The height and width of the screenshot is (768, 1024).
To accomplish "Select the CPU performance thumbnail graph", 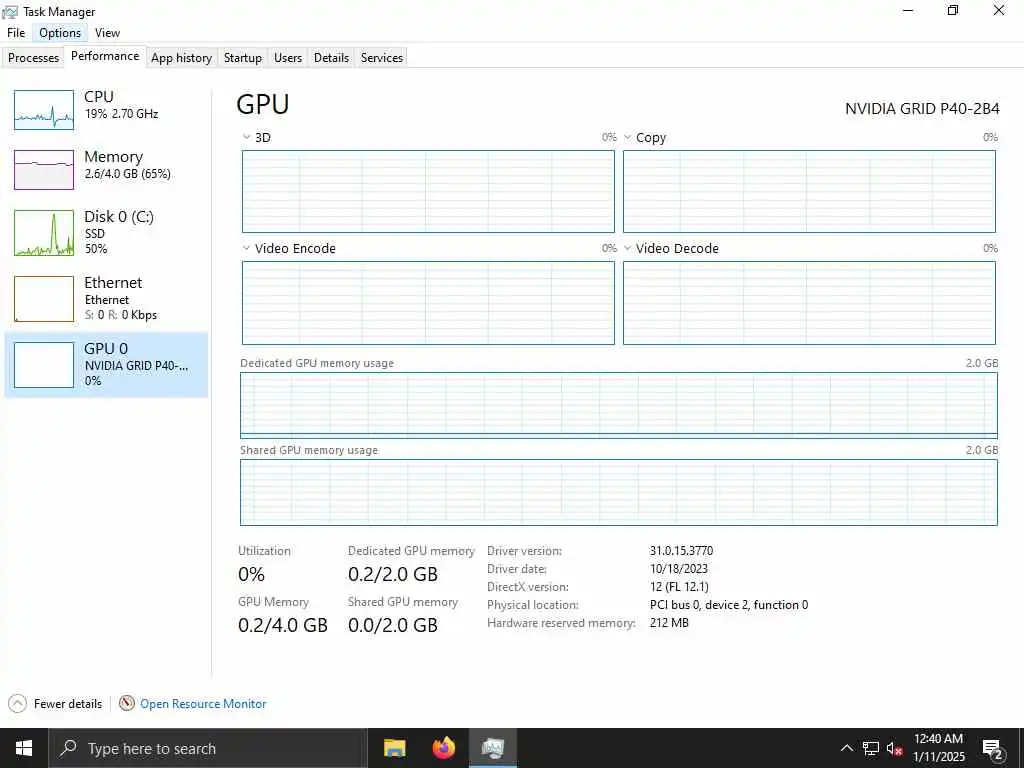I will (x=44, y=110).
